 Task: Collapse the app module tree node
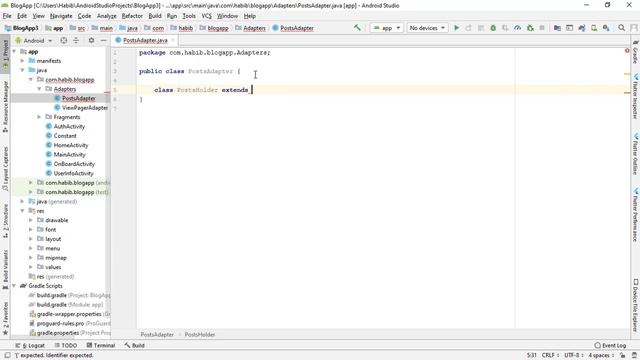pos(15,51)
